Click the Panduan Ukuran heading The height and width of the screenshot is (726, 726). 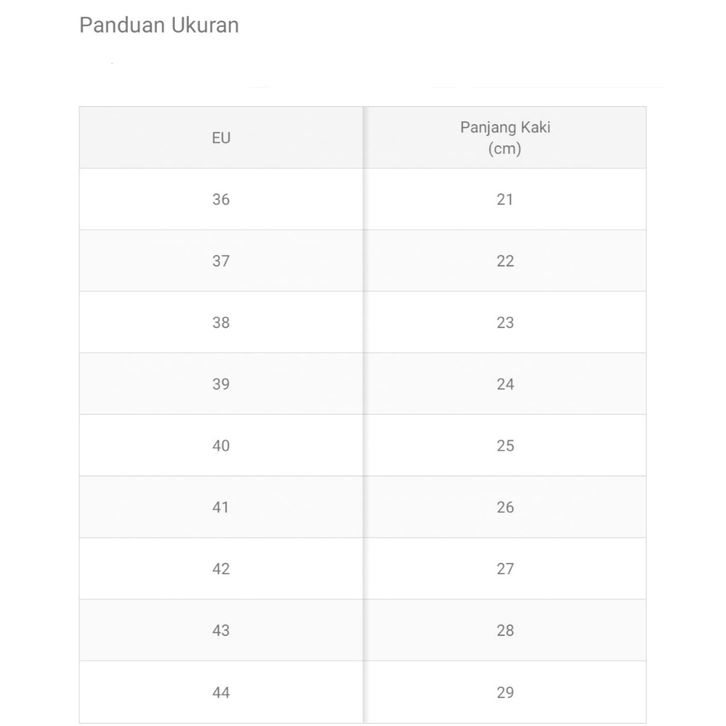[x=159, y=25]
